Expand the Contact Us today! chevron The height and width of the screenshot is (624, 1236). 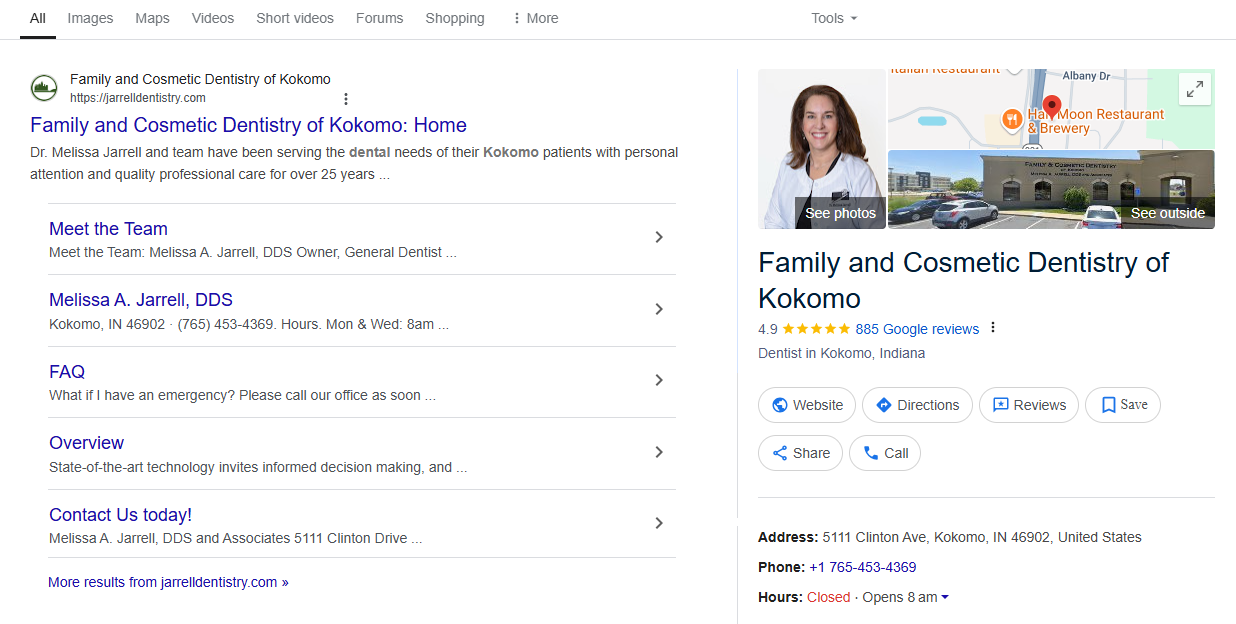(659, 523)
